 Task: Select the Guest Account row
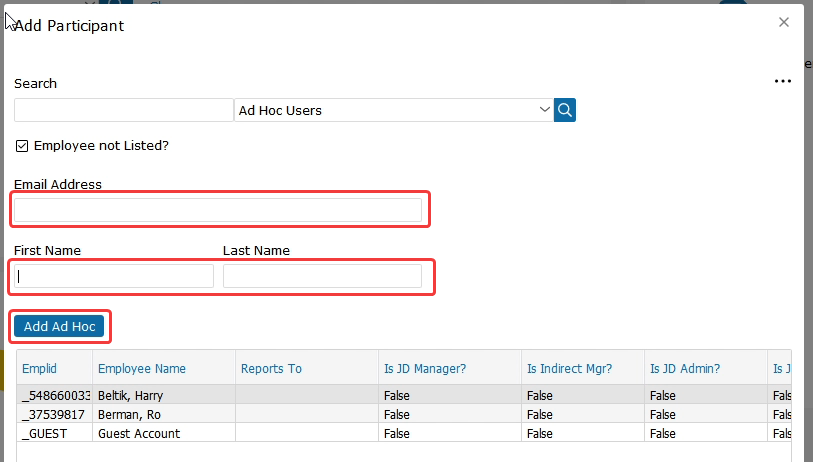[x=139, y=433]
